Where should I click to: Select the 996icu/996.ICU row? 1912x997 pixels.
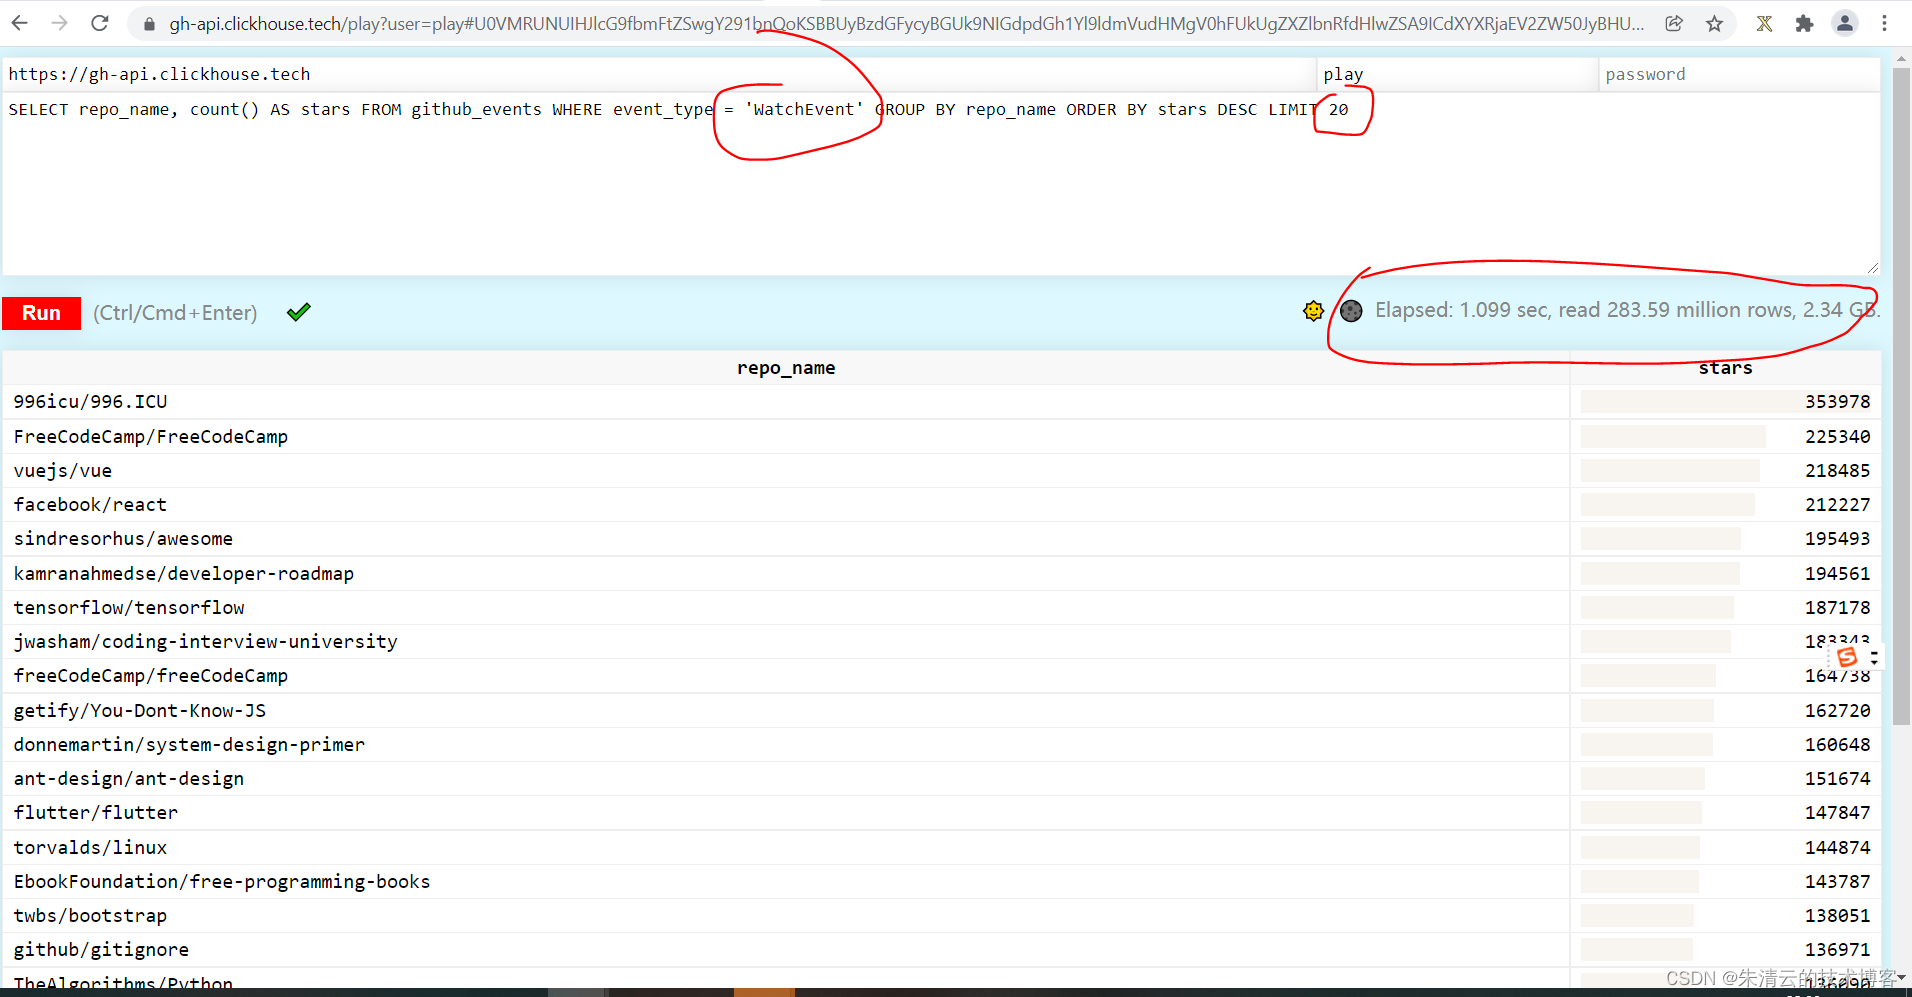point(941,402)
